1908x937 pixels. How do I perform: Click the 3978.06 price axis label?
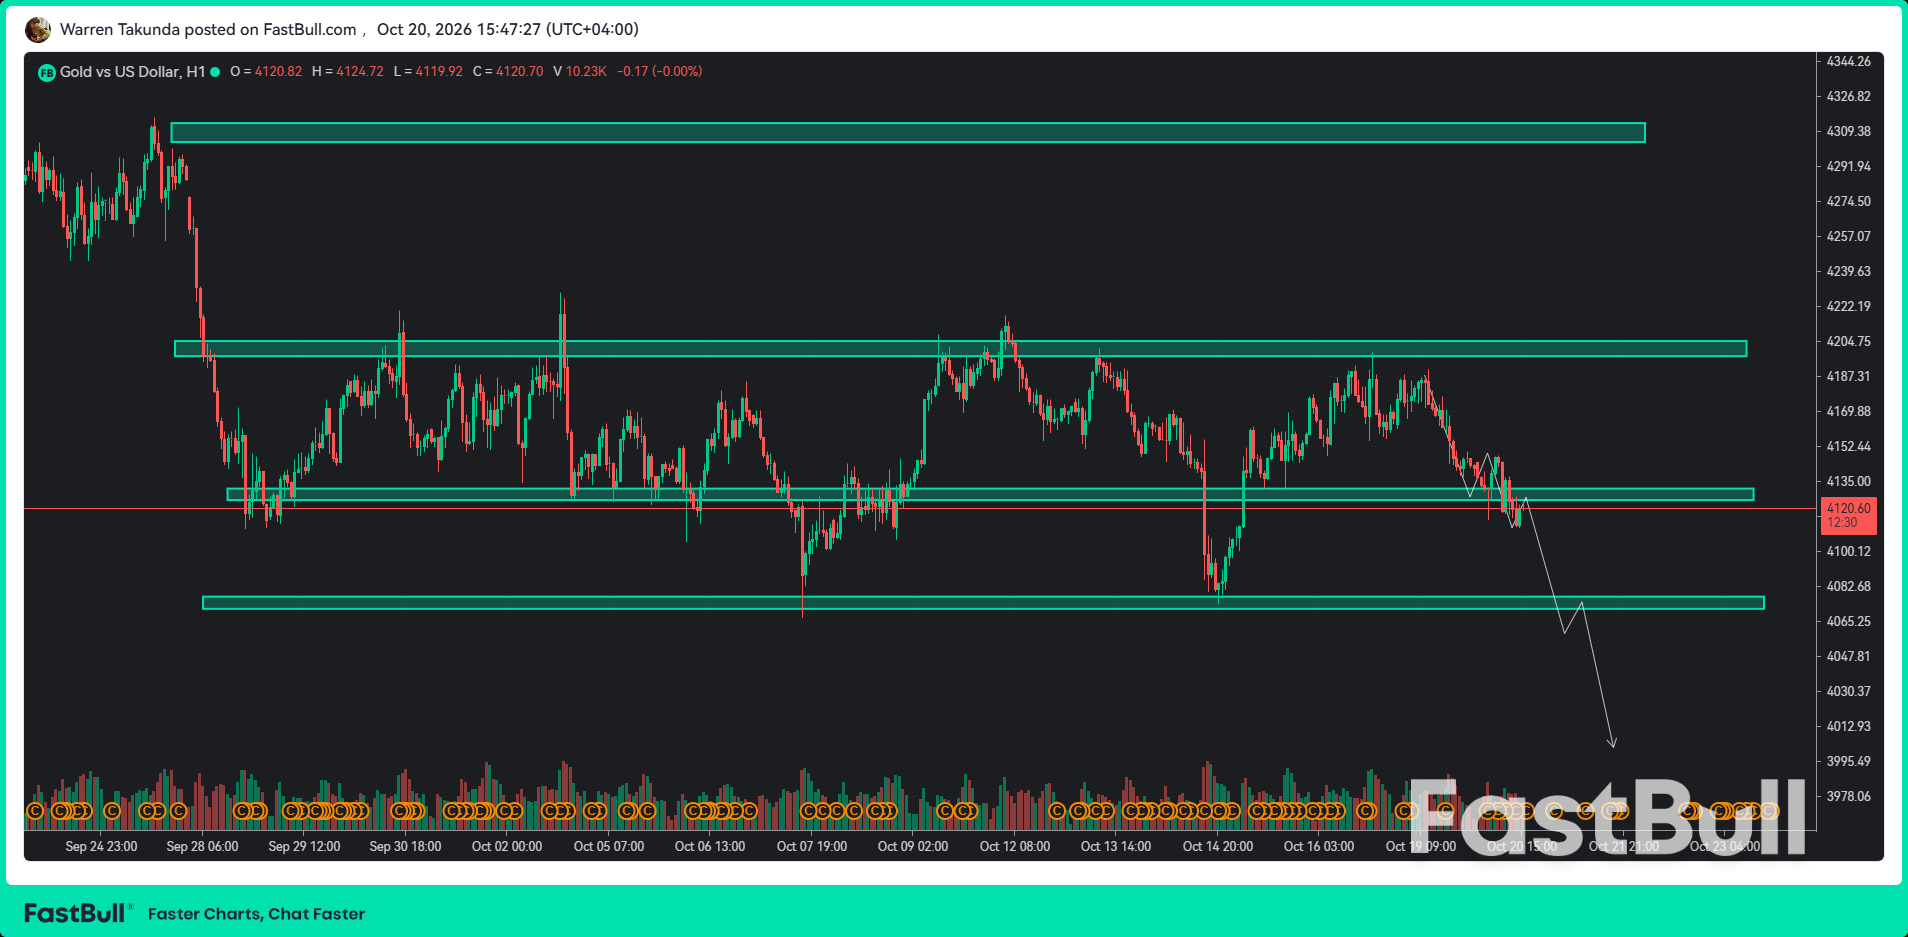tap(1848, 797)
